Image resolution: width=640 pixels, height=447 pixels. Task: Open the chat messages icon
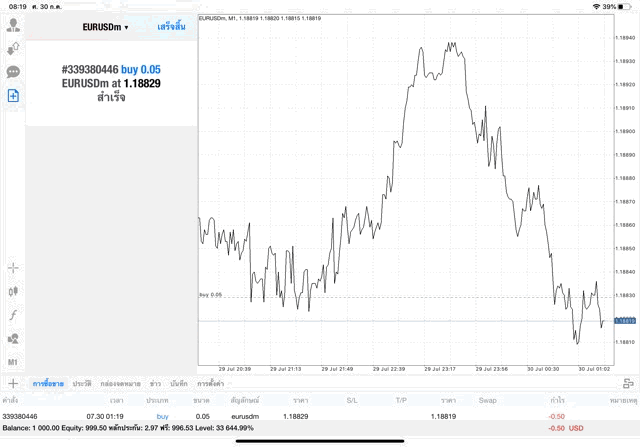(x=13, y=72)
